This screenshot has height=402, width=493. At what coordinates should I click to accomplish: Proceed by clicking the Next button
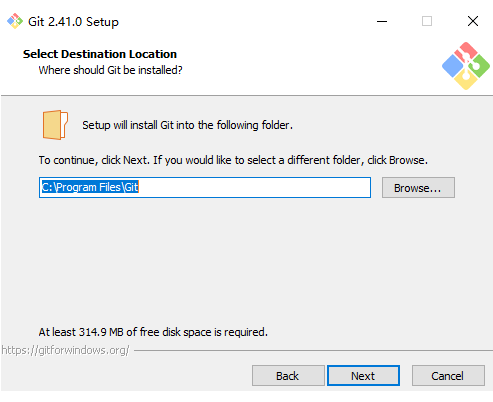coord(363,376)
